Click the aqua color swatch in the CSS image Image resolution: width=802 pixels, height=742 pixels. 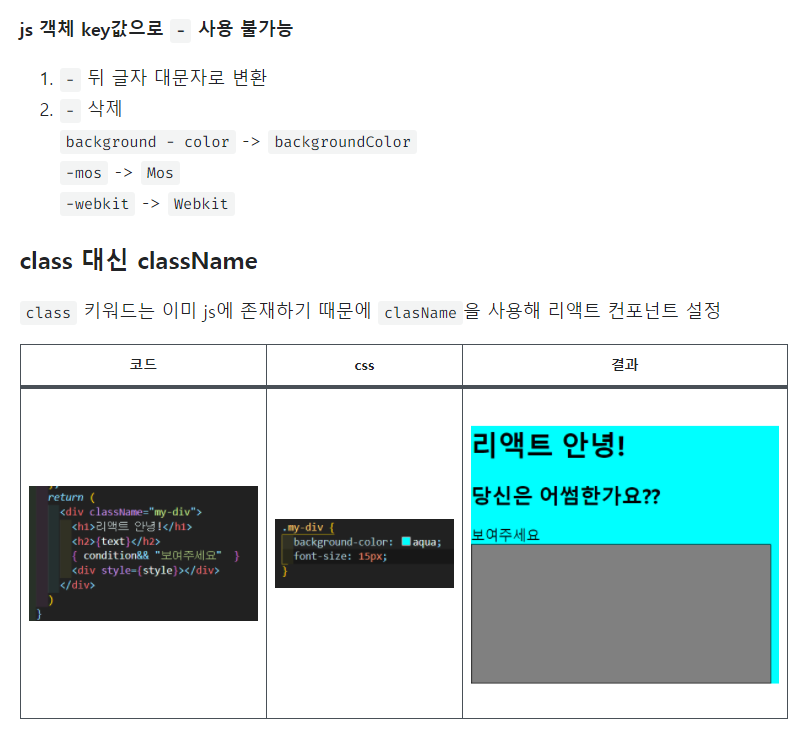point(406,542)
